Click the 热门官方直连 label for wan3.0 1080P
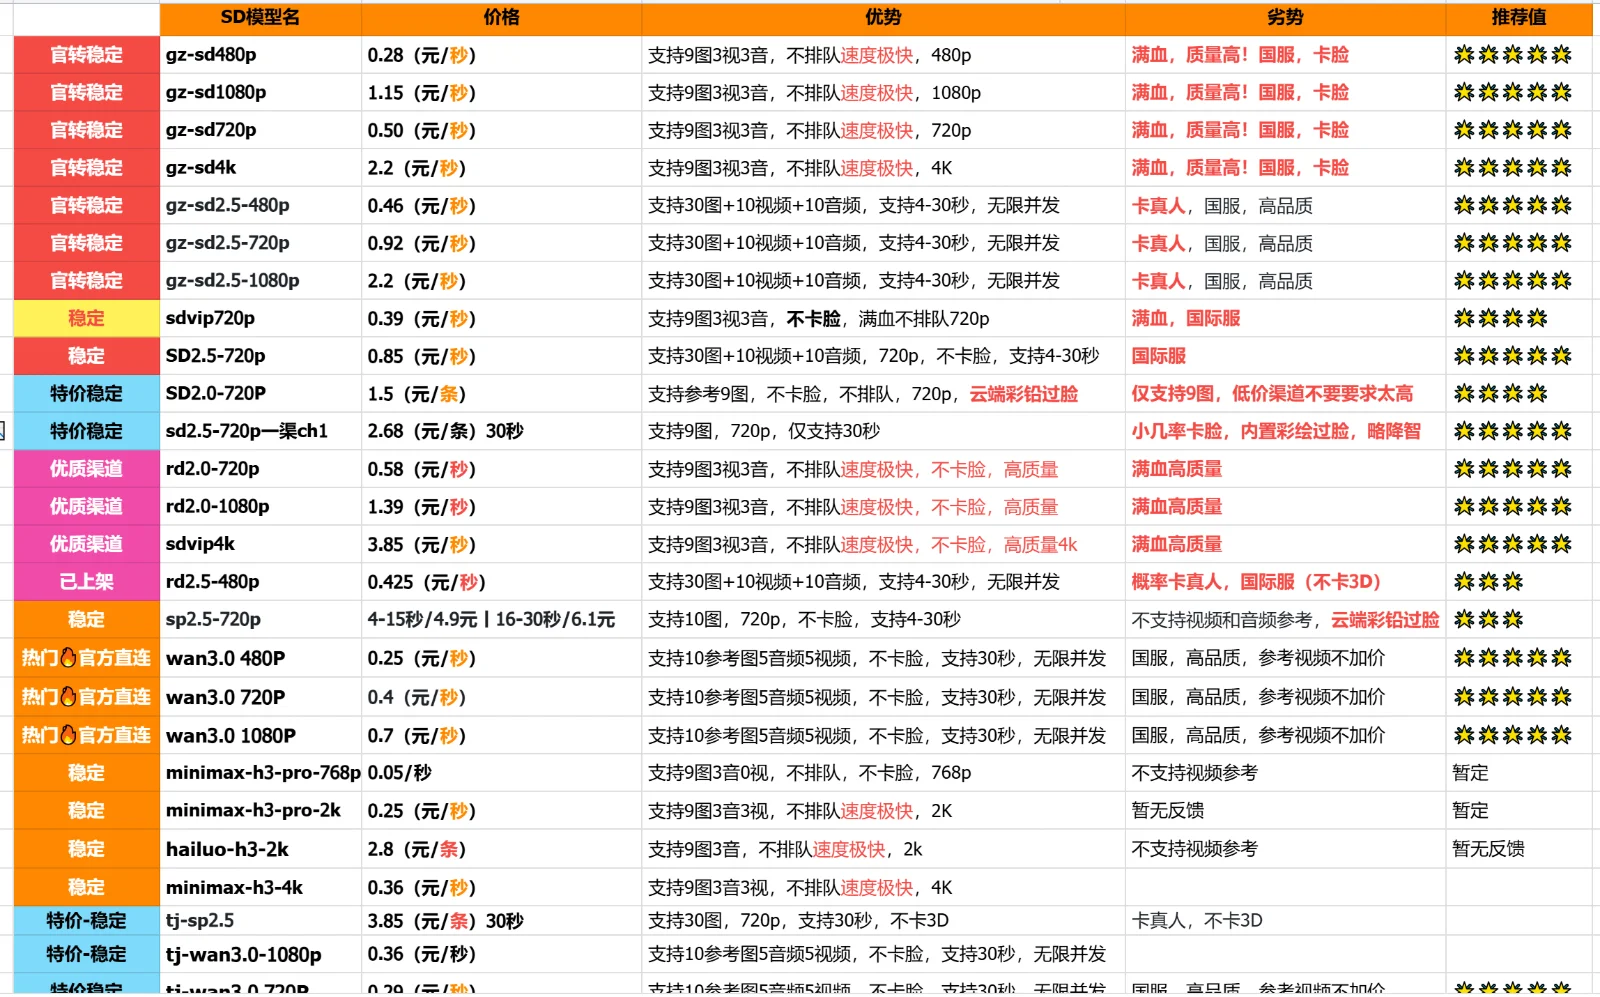Viewport: 1600px width, 997px height. (x=87, y=736)
